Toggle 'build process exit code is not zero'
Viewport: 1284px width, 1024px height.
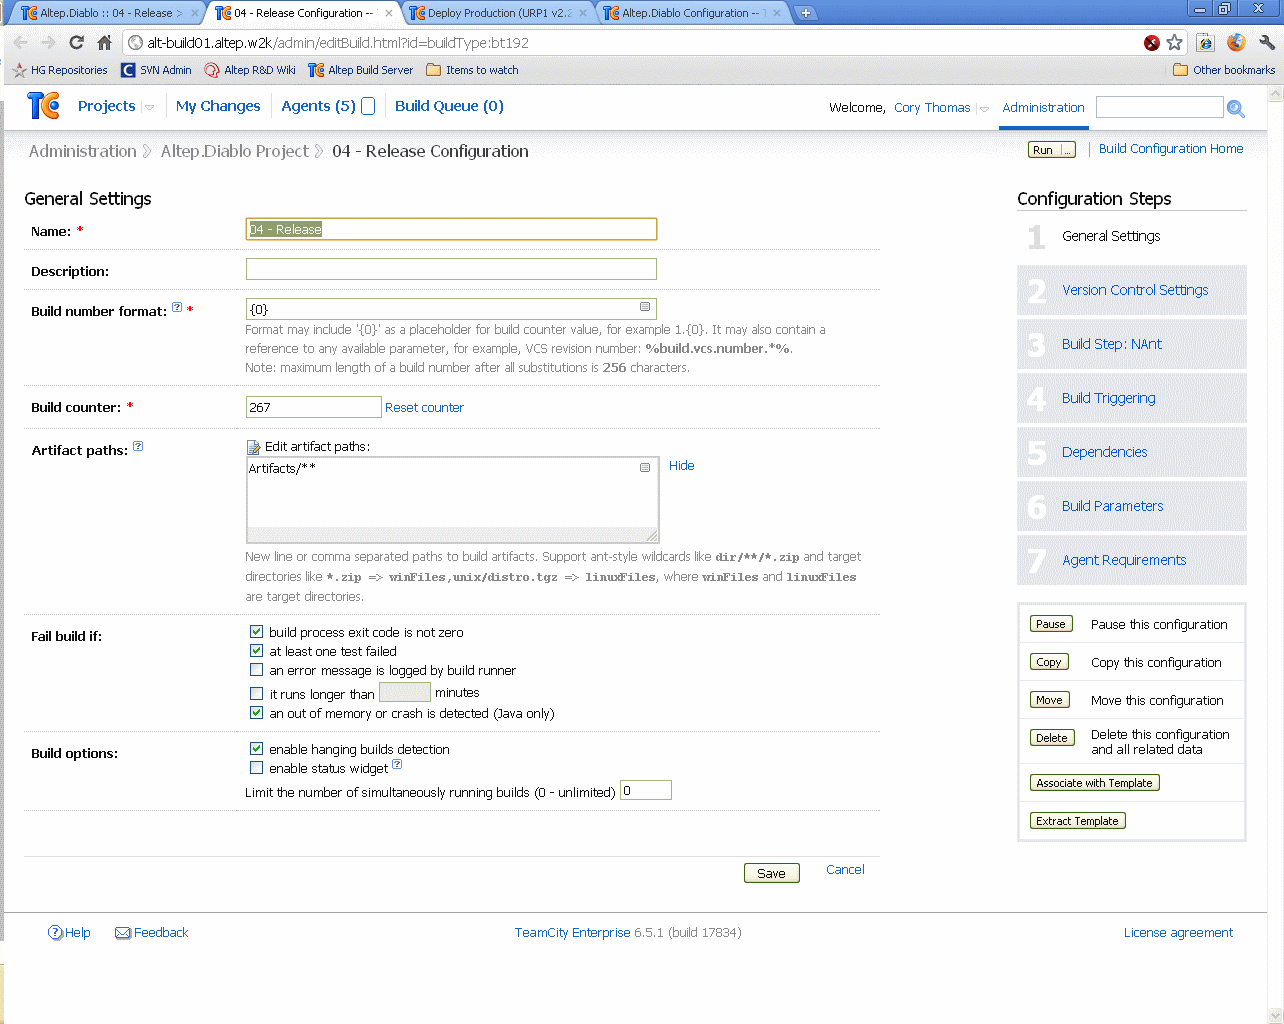point(256,632)
